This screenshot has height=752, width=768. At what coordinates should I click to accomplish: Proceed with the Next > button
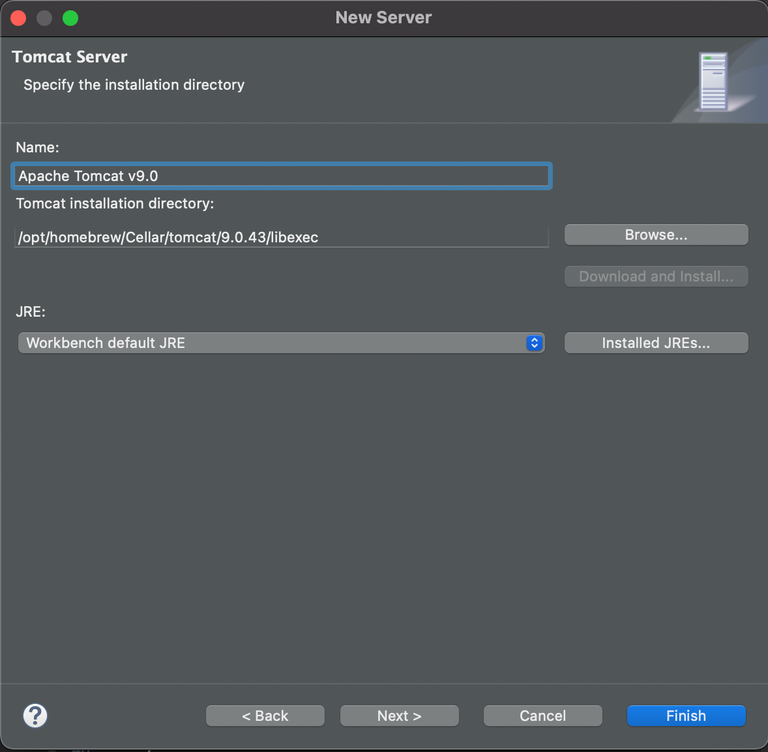[x=399, y=716]
